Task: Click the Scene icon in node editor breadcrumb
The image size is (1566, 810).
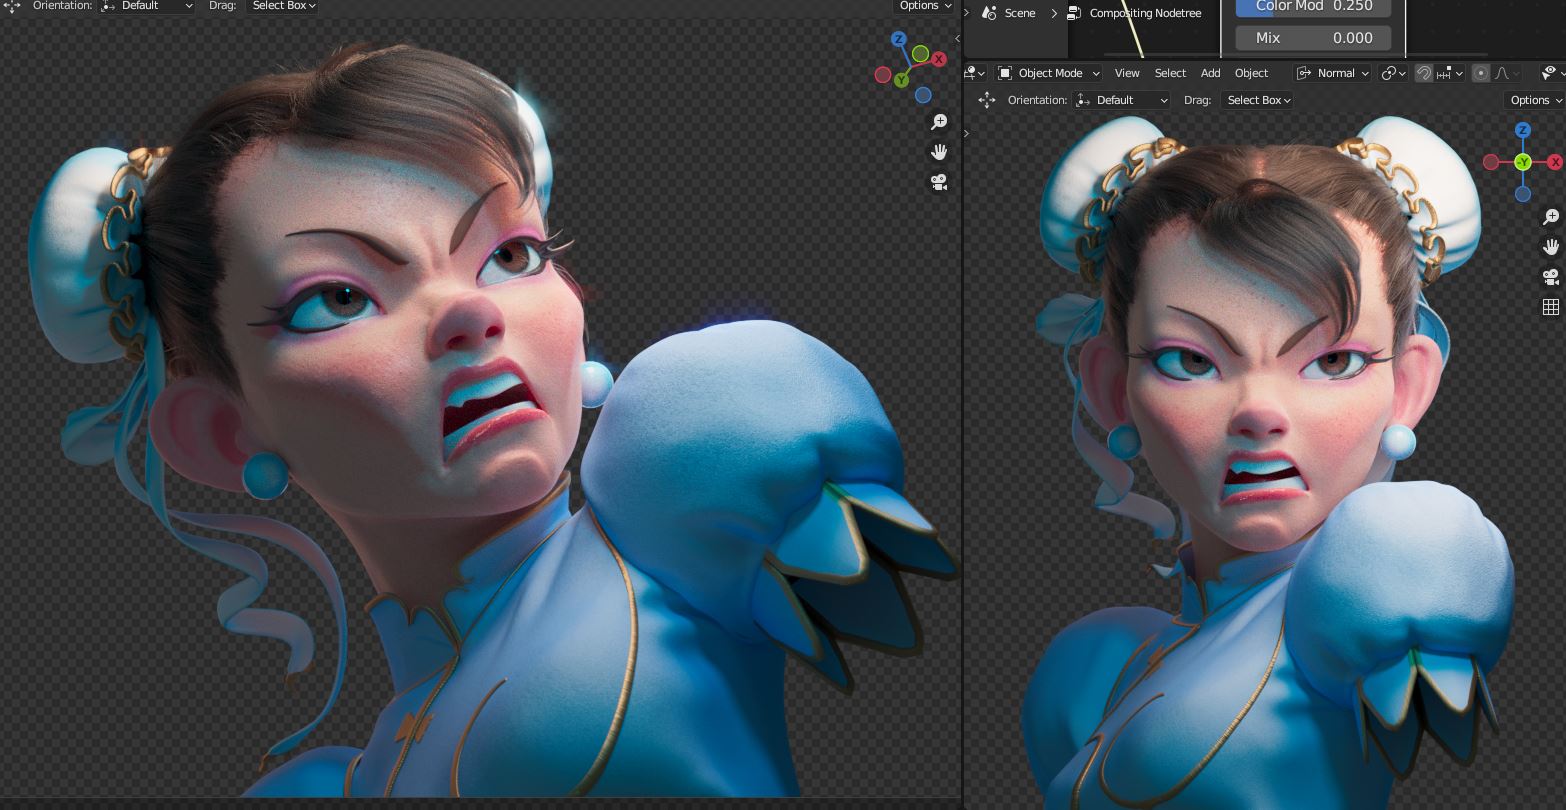Action: (989, 13)
